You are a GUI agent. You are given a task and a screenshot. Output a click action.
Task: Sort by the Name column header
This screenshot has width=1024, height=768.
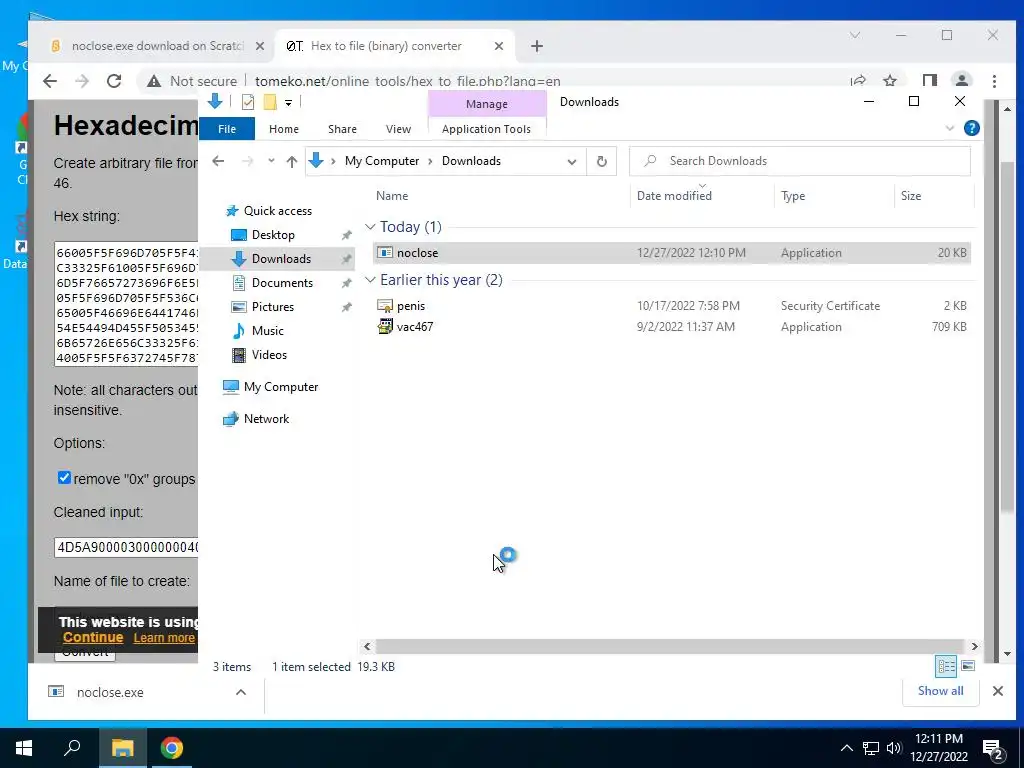(392, 196)
